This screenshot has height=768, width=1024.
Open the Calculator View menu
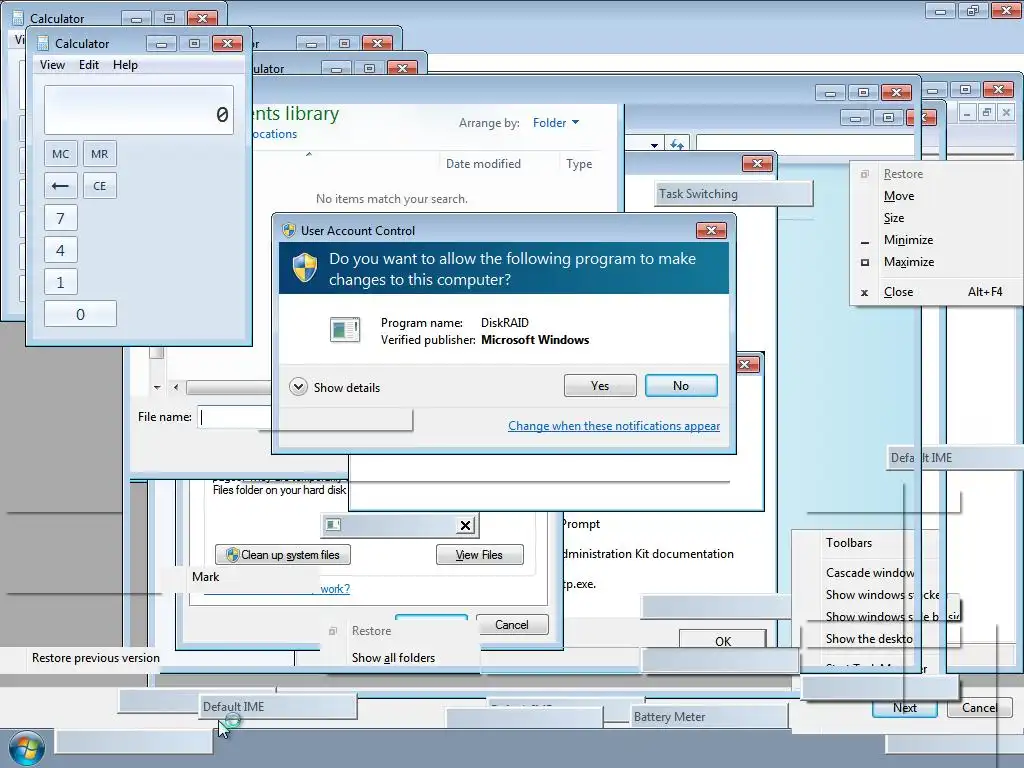[x=52, y=65]
